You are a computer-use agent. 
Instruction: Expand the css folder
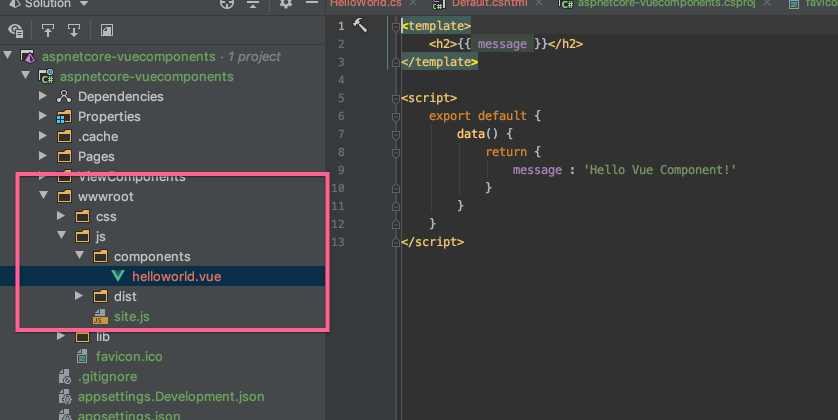click(x=61, y=215)
